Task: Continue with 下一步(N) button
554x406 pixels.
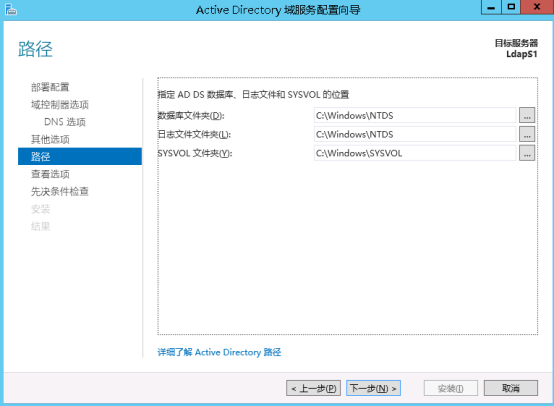Action: pos(373,388)
